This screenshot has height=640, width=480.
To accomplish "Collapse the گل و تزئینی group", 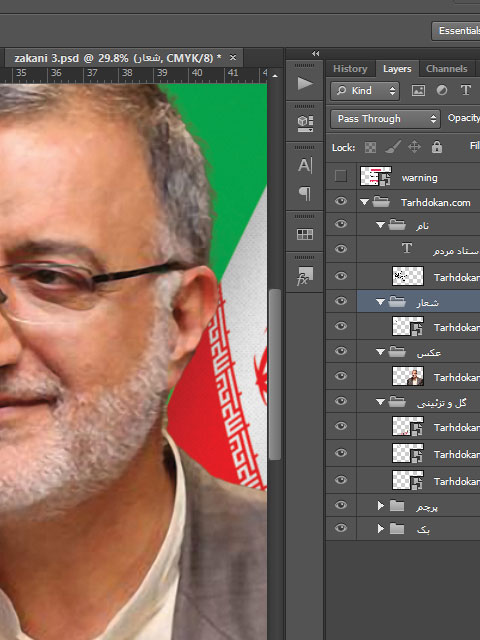I will click(x=380, y=402).
